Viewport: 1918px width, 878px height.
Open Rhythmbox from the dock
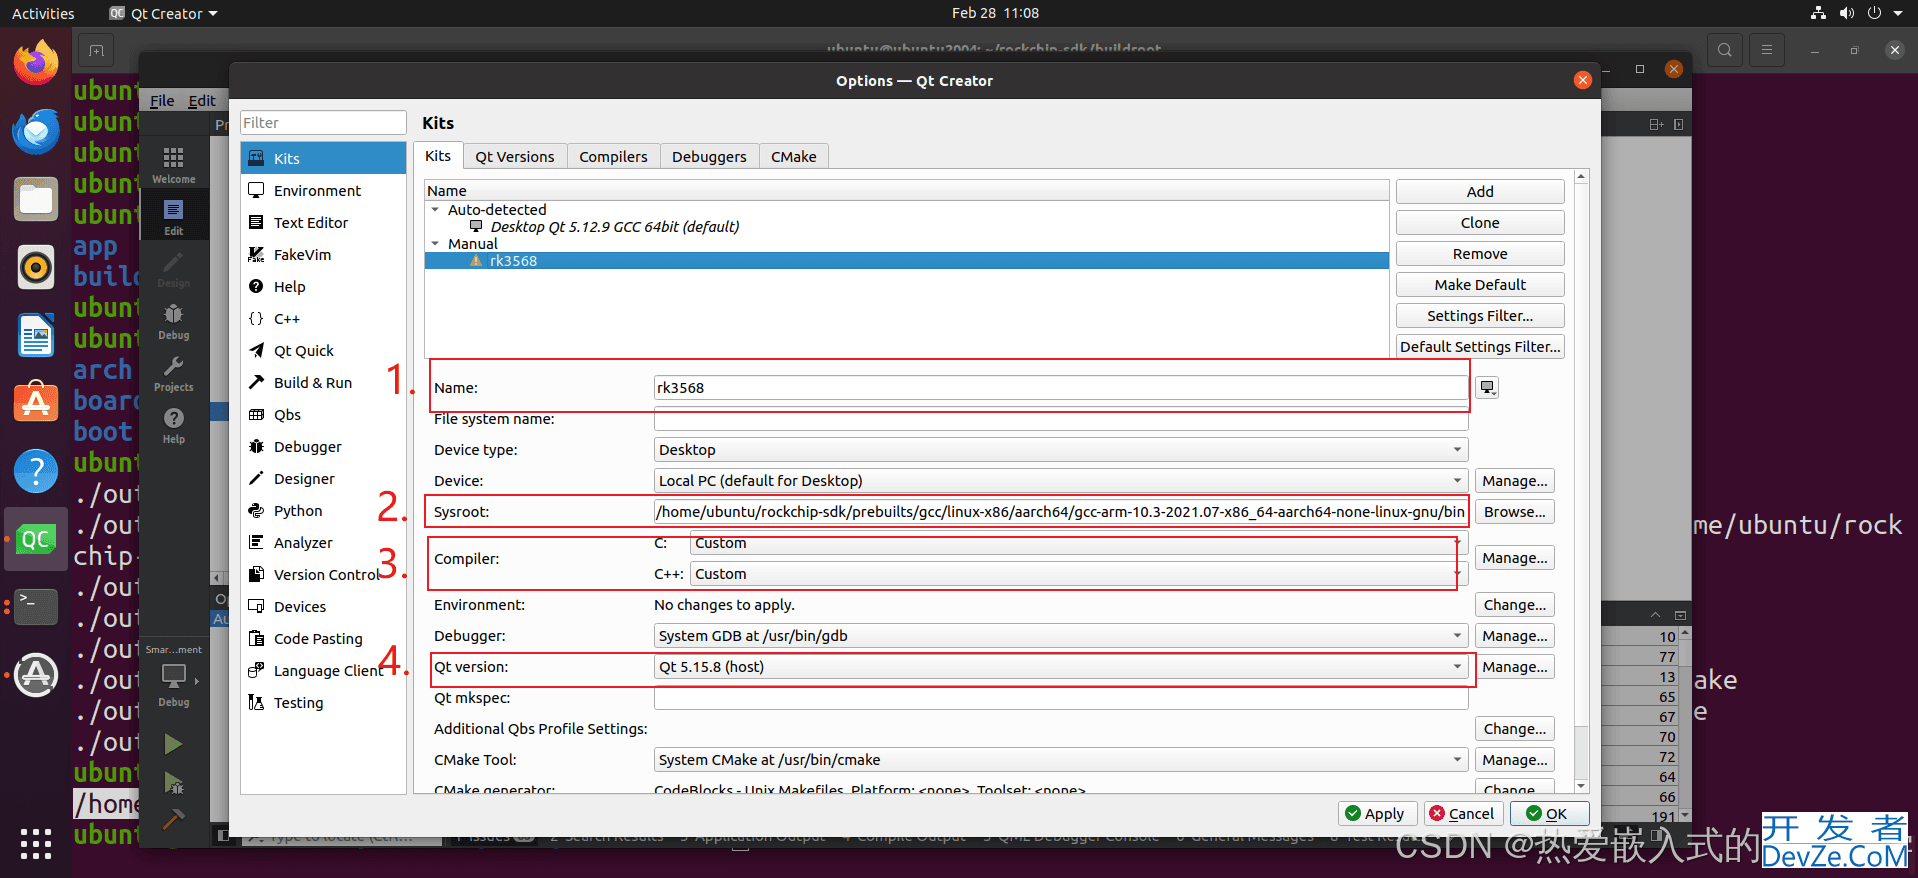click(x=36, y=267)
